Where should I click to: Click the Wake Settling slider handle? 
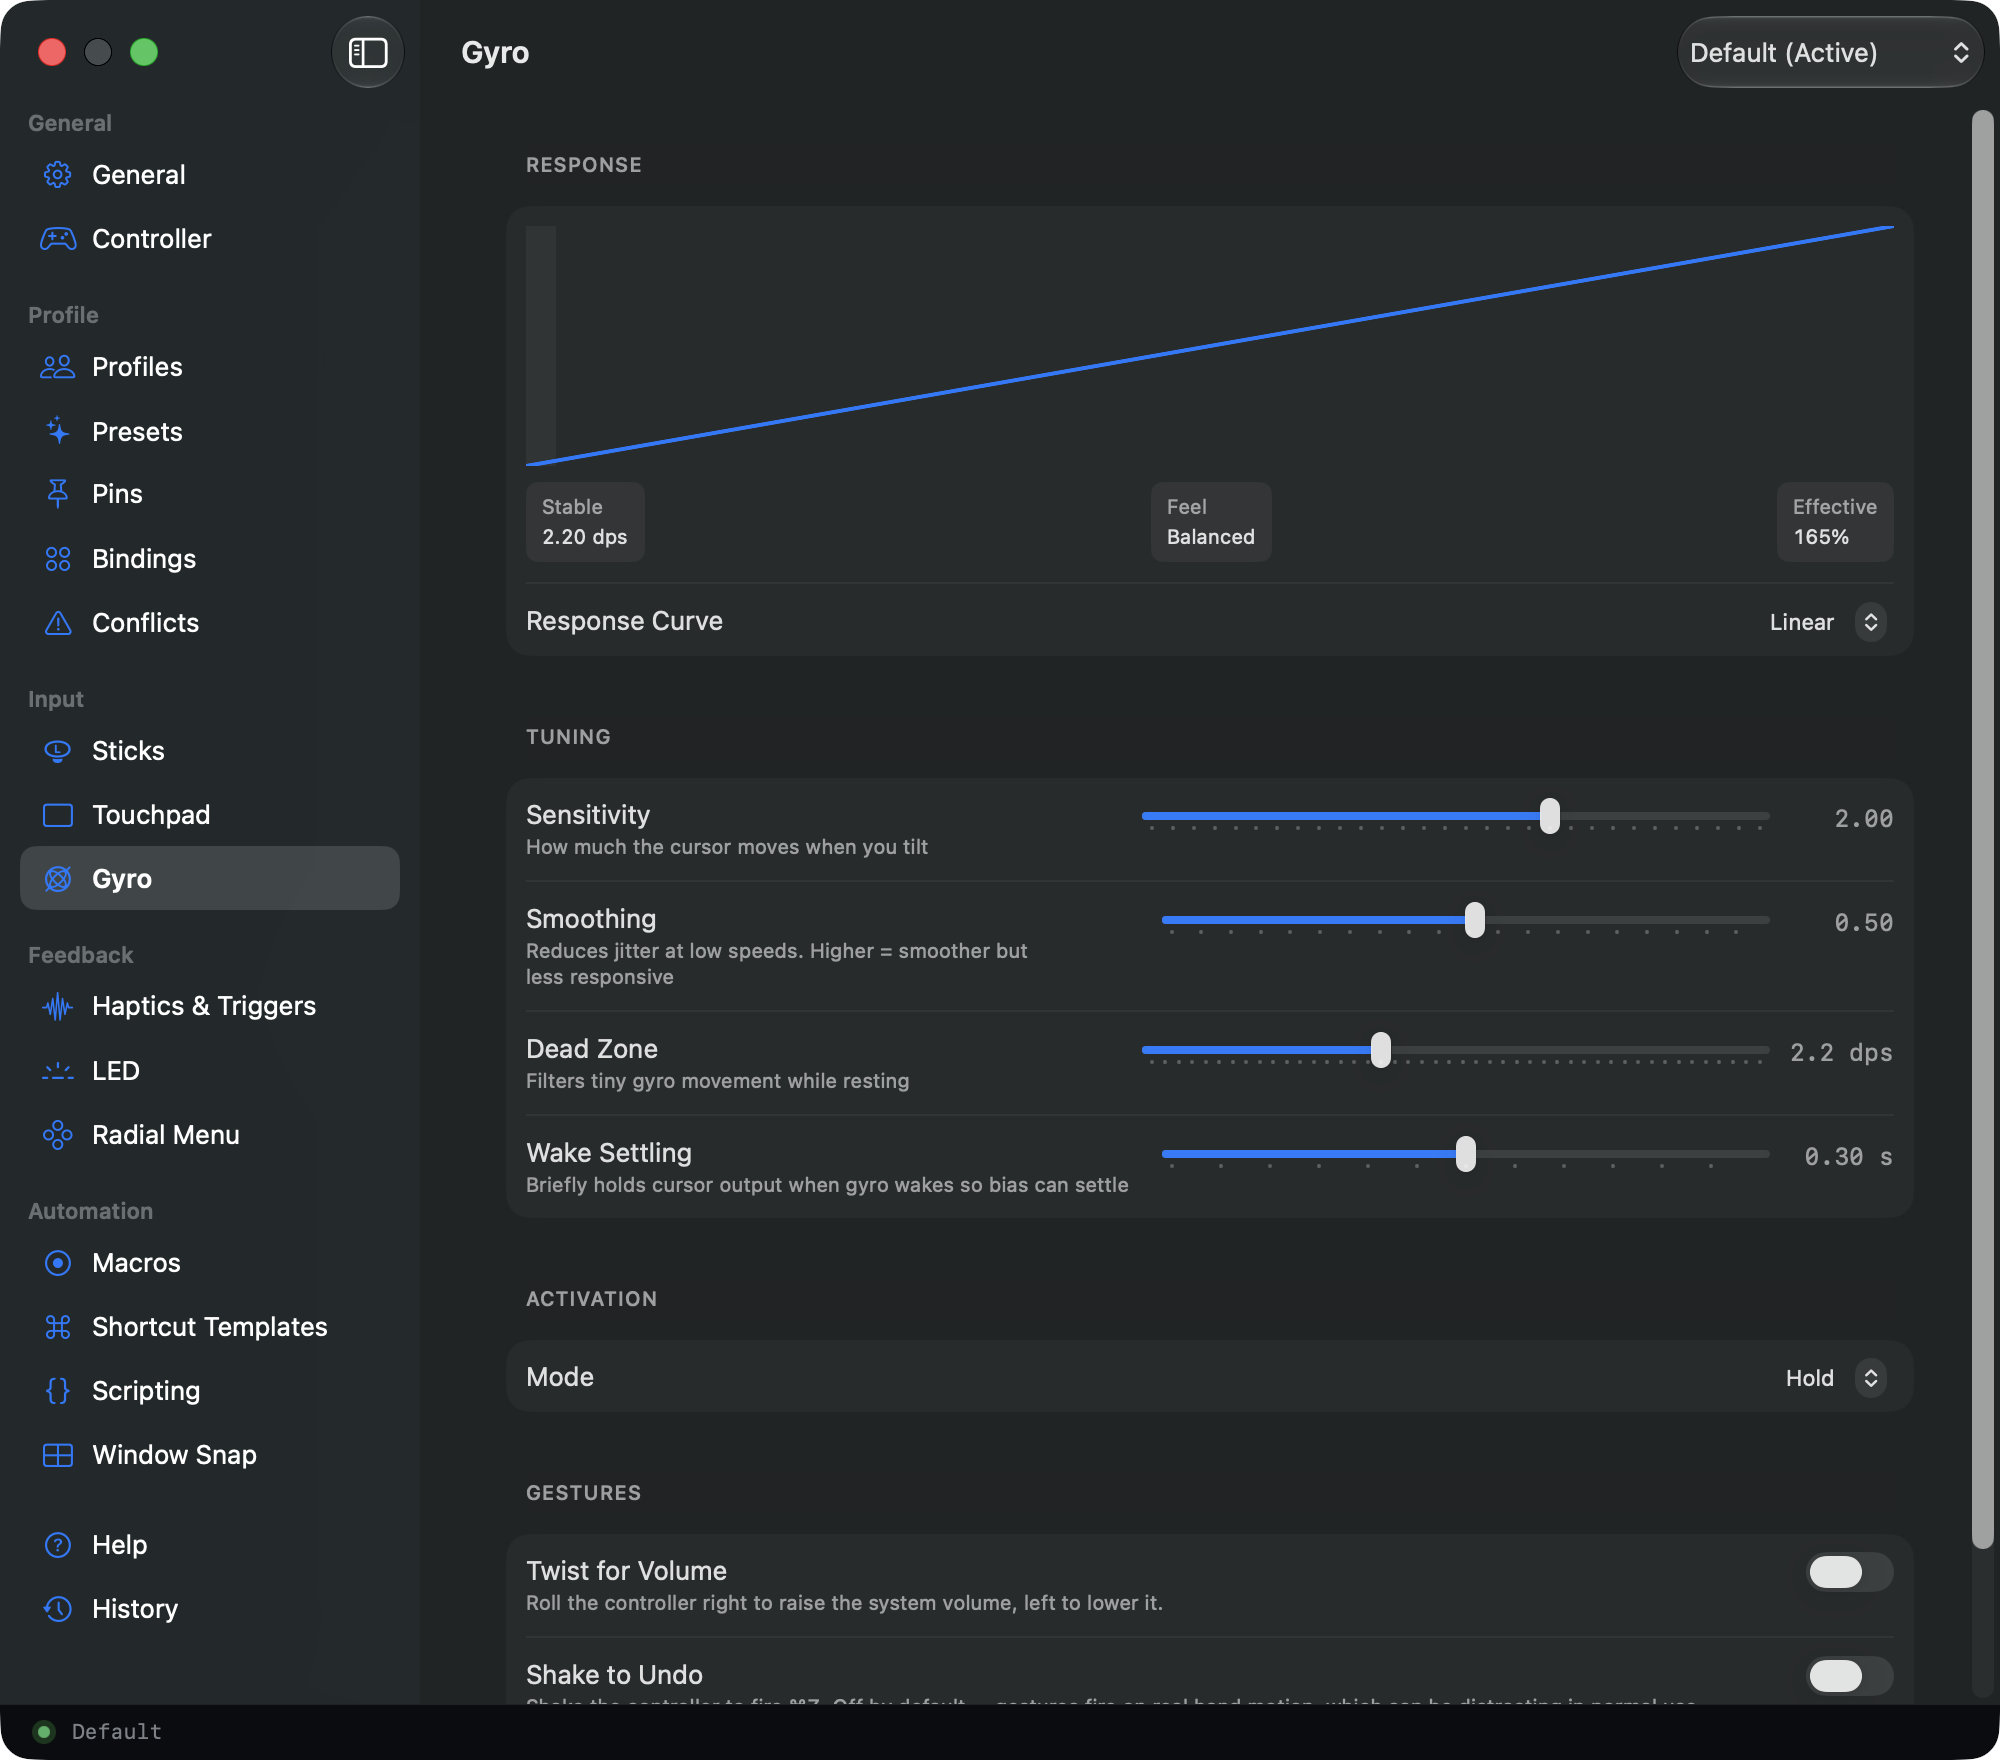coord(1466,1154)
